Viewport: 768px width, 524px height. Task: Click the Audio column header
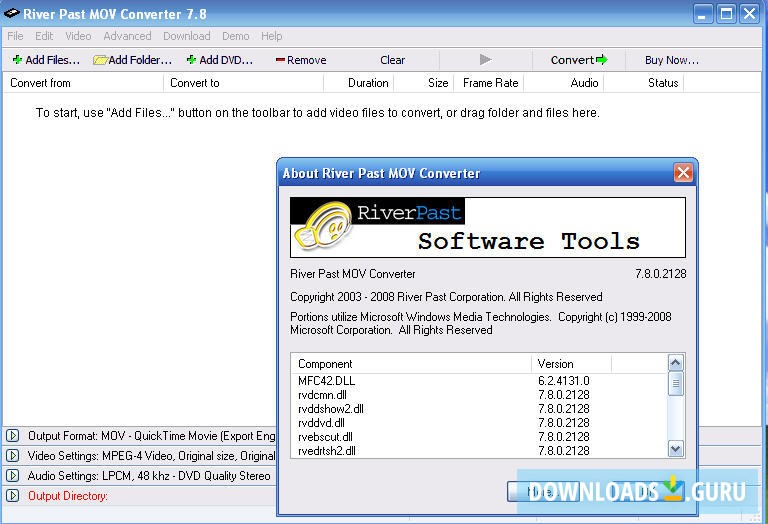coord(564,83)
